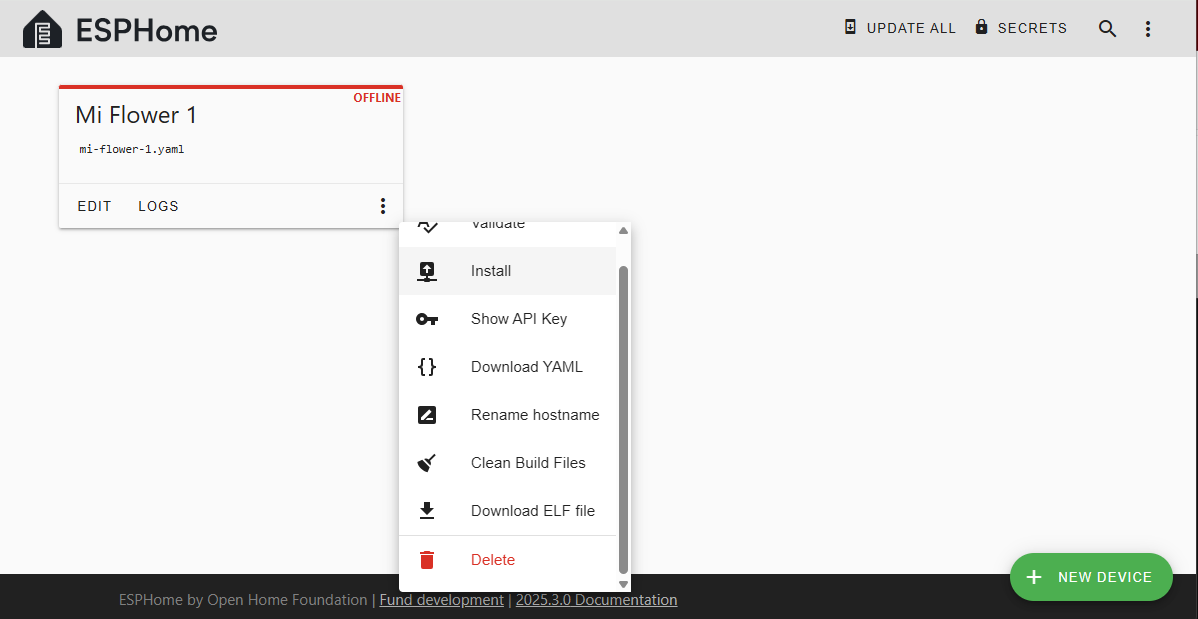Click ESPHome by Open Home Foundation text
The image size is (1198, 619).
point(243,600)
